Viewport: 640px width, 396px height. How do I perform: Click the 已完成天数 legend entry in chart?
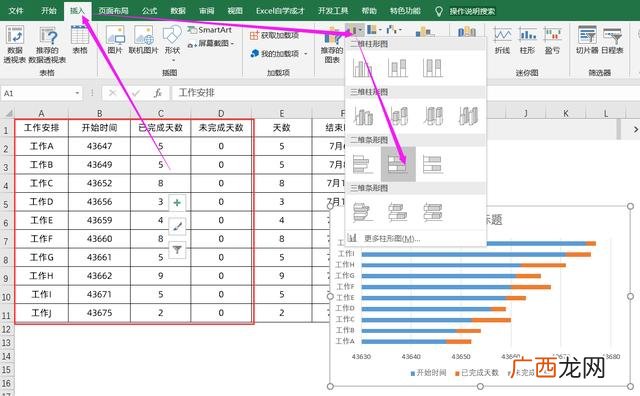pos(477,373)
